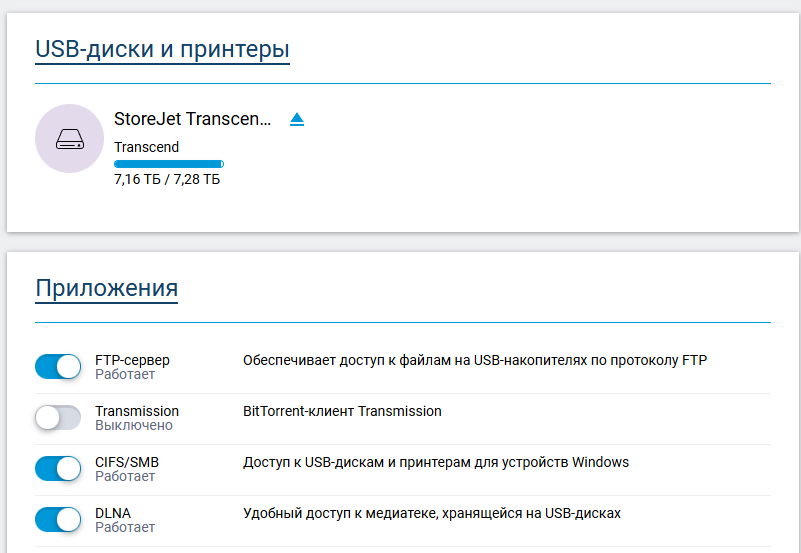801x553 pixels.
Task: Select the StoreJet Transcend drive name
Action: pyautogui.click(x=192, y=119)
